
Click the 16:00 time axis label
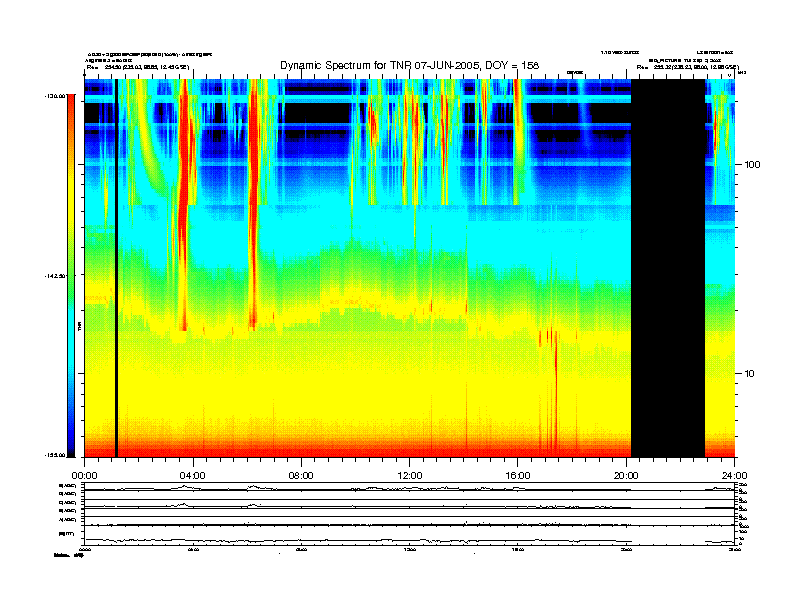click(x=518, y=475)
